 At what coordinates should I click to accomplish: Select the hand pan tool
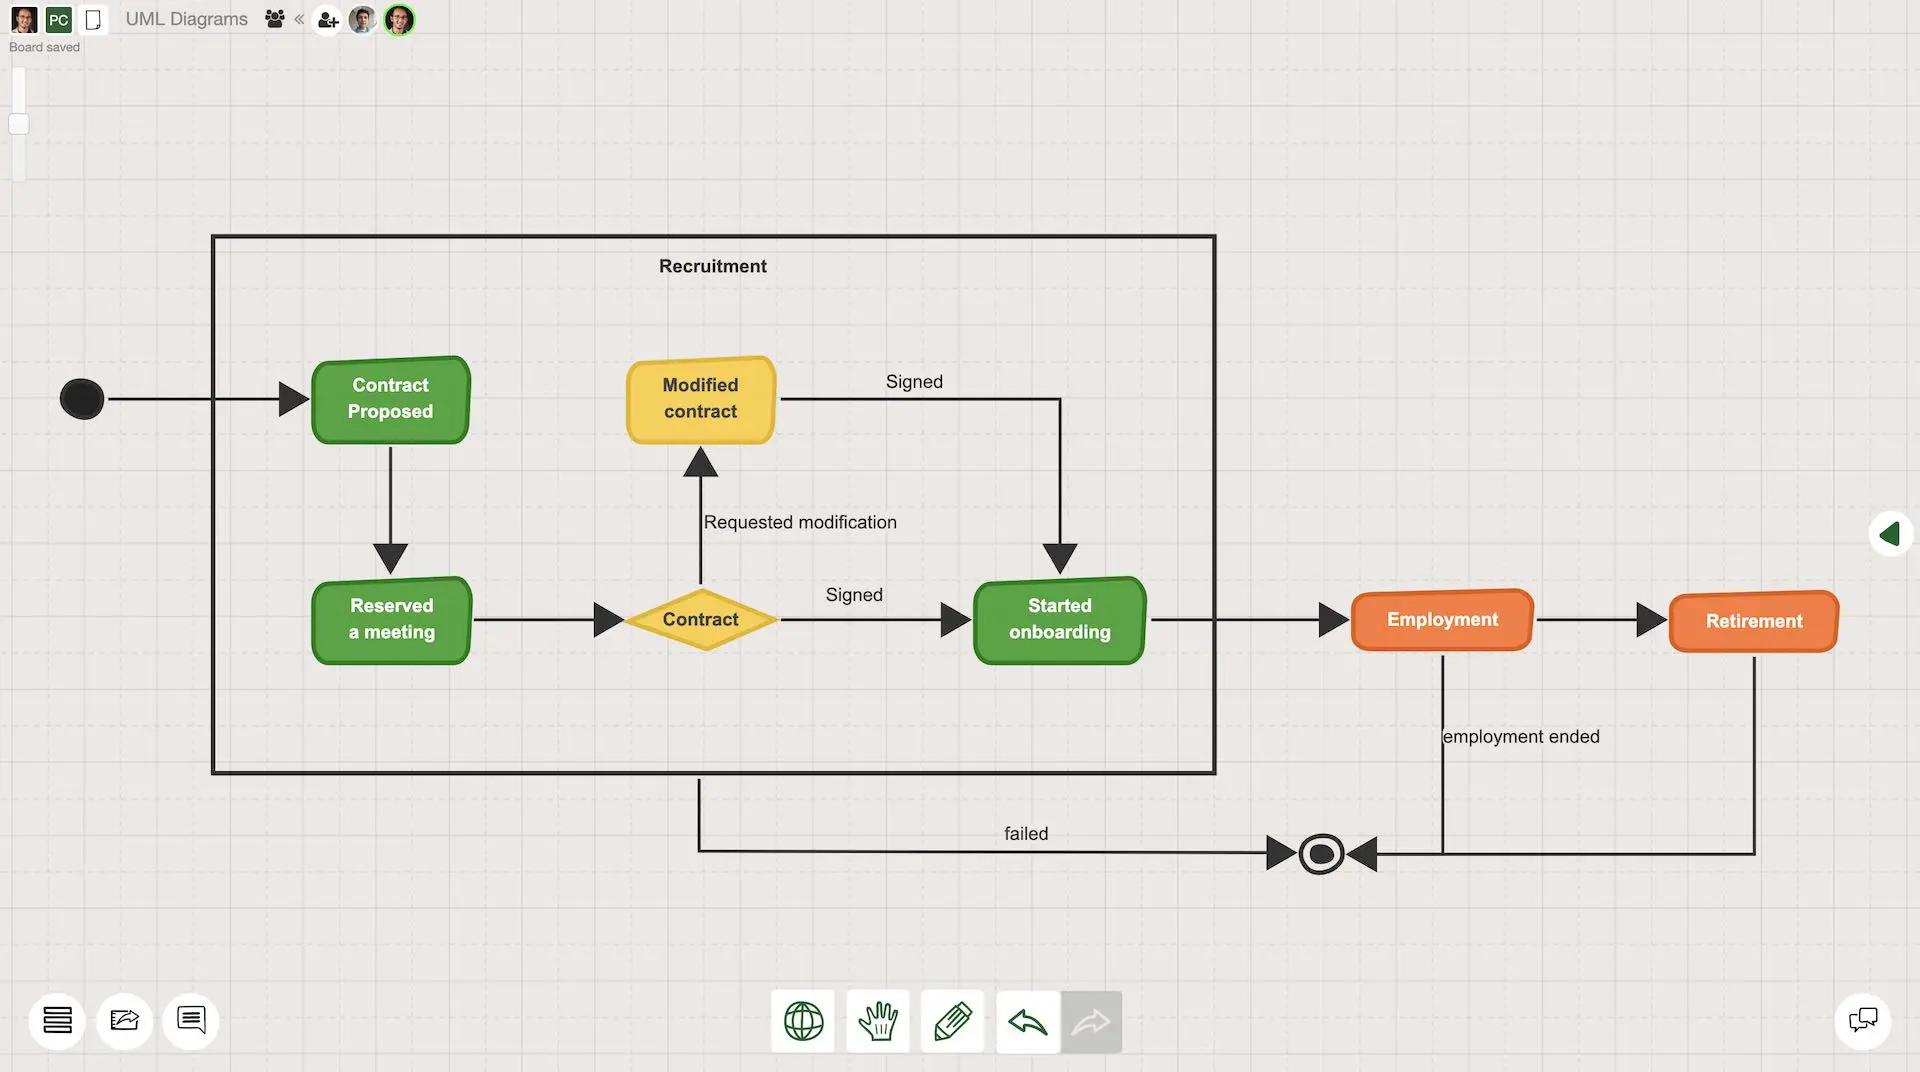pyautogui.click(x=878, y=1021)
